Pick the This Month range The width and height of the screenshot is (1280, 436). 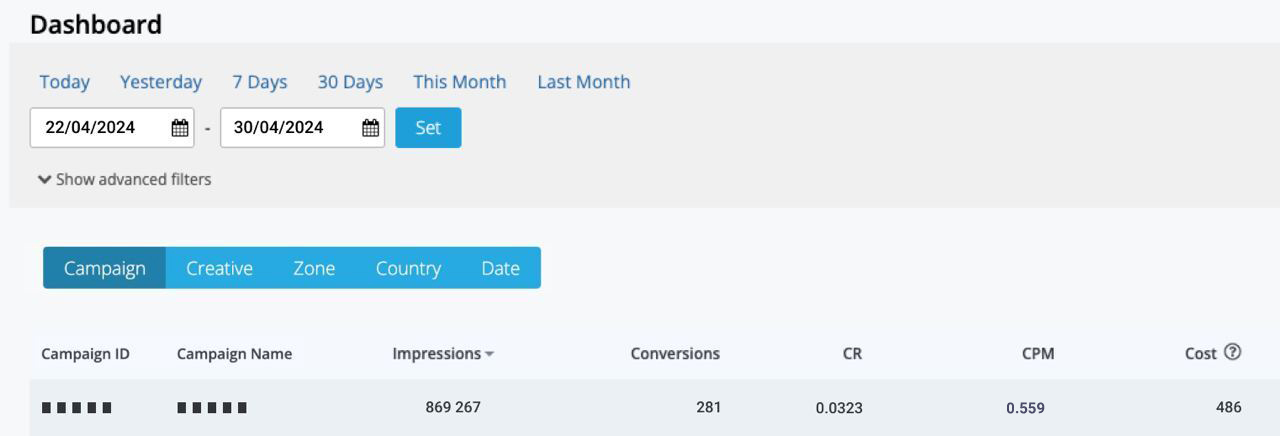tap(460, 82)
